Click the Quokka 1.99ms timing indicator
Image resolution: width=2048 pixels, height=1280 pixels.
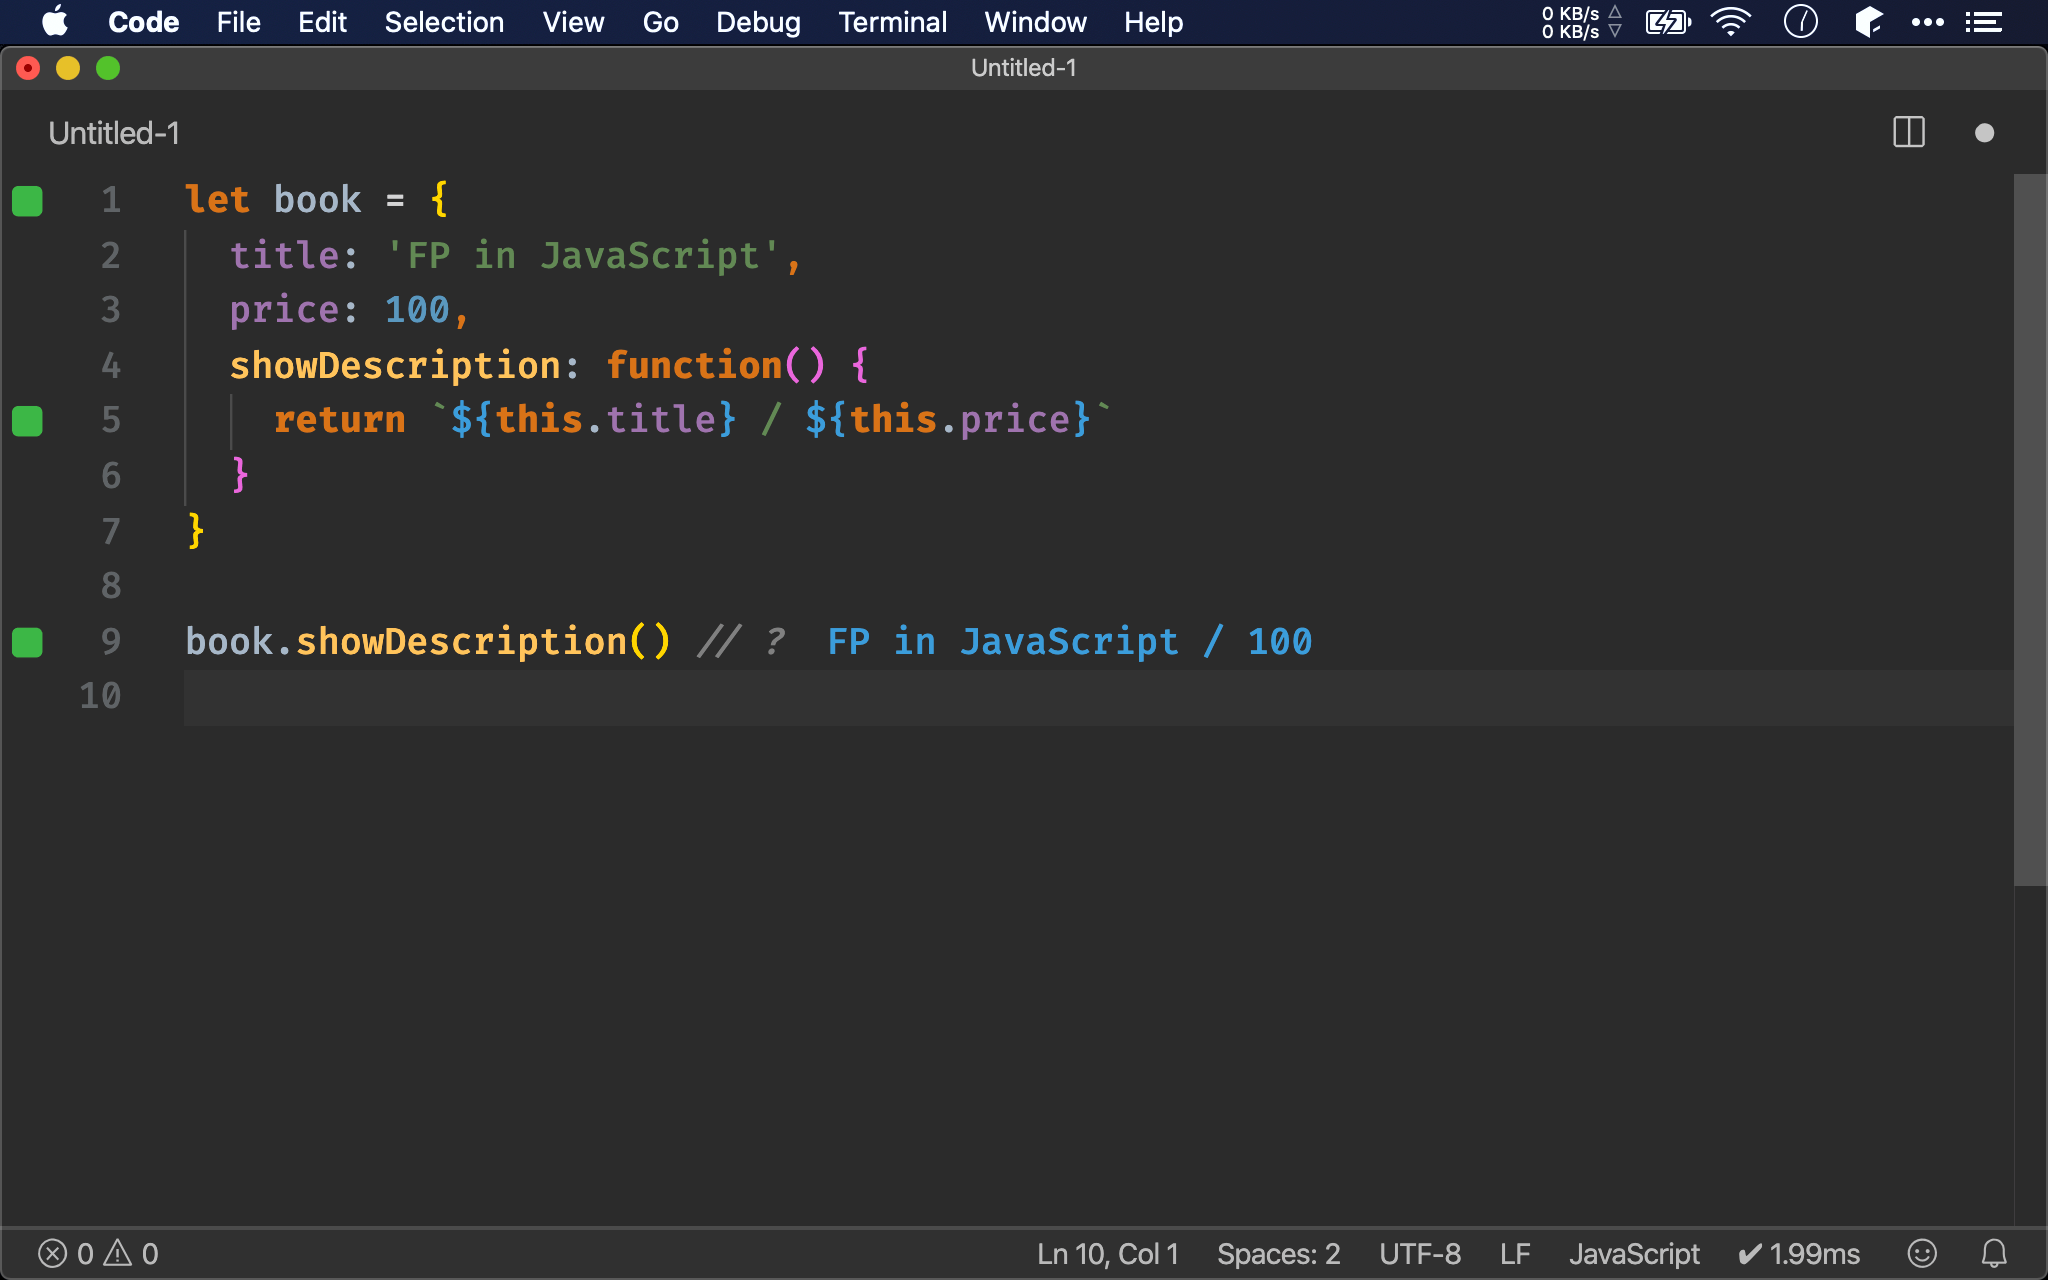[x=1799, y=1253]
